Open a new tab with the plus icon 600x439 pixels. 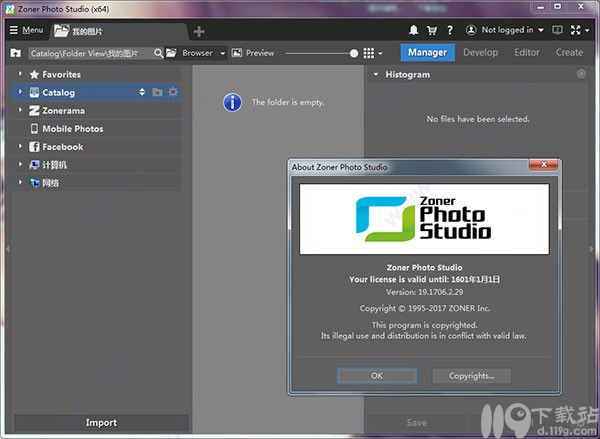pos(199,31)
